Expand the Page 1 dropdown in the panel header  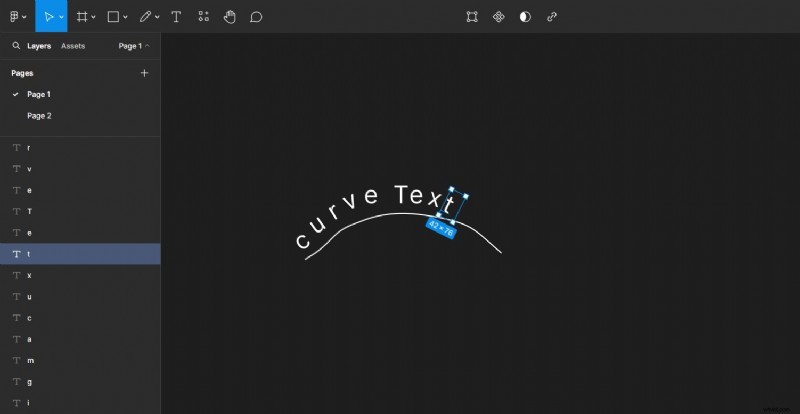click(x=134, y=46)
